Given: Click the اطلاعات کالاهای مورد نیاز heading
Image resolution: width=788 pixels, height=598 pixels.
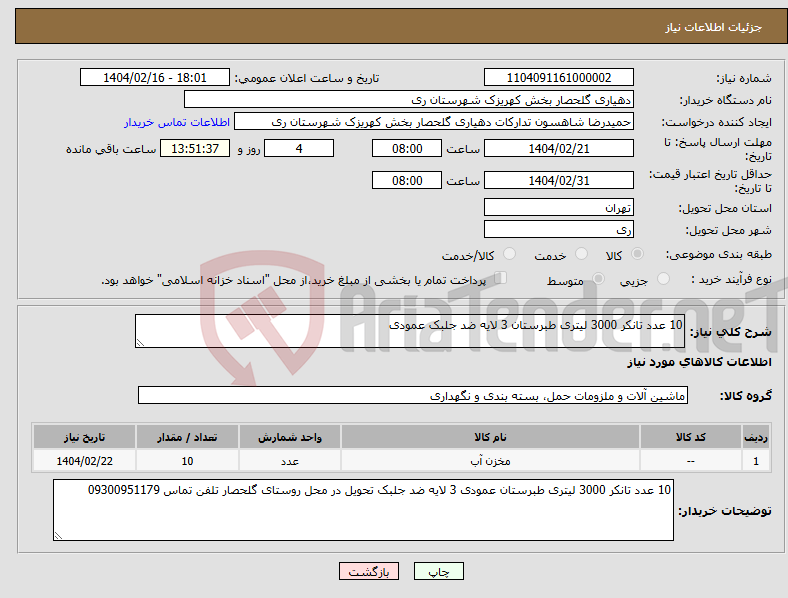Looking at the screenshot, I should coord(699,362).
